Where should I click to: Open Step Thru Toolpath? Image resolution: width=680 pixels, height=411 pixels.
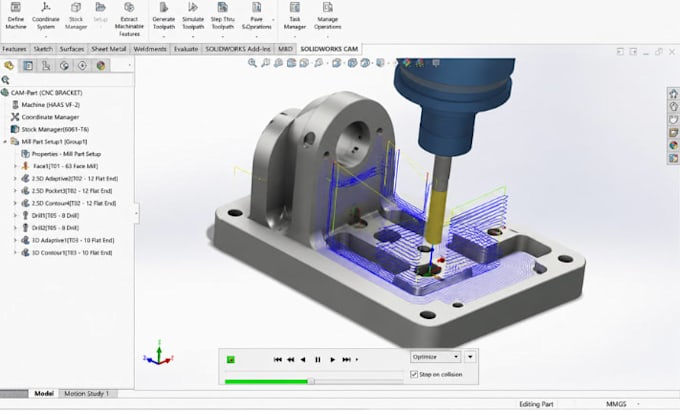pos(222,16)
